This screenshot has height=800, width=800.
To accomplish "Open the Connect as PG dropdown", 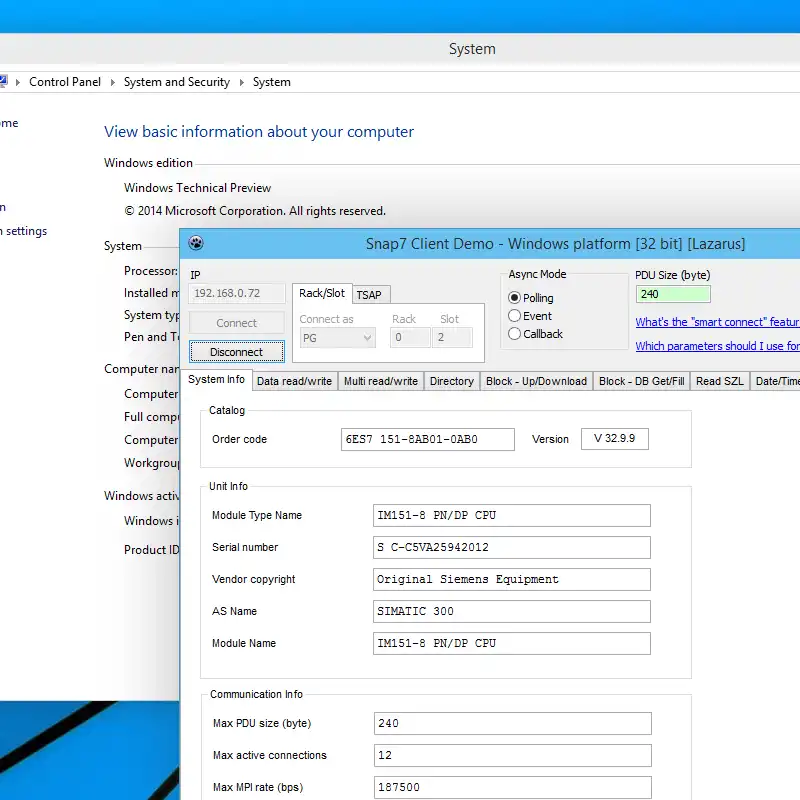I will pos(337,338).
